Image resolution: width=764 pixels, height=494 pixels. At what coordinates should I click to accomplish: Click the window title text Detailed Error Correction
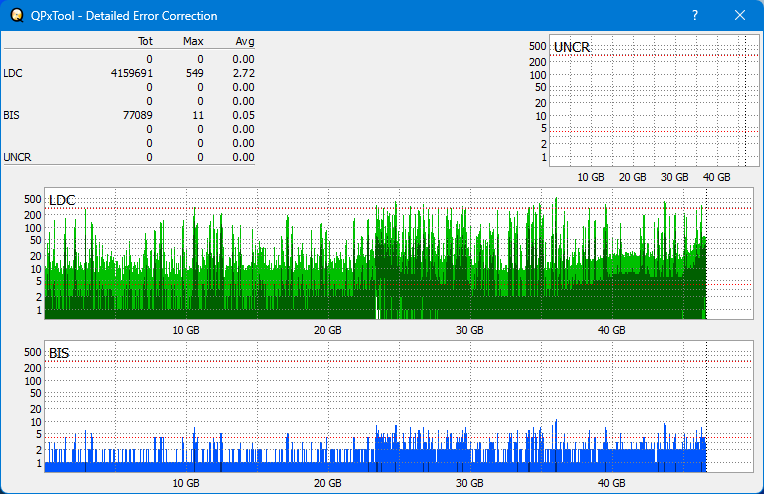pyautogui.click(x=152, y=16)
